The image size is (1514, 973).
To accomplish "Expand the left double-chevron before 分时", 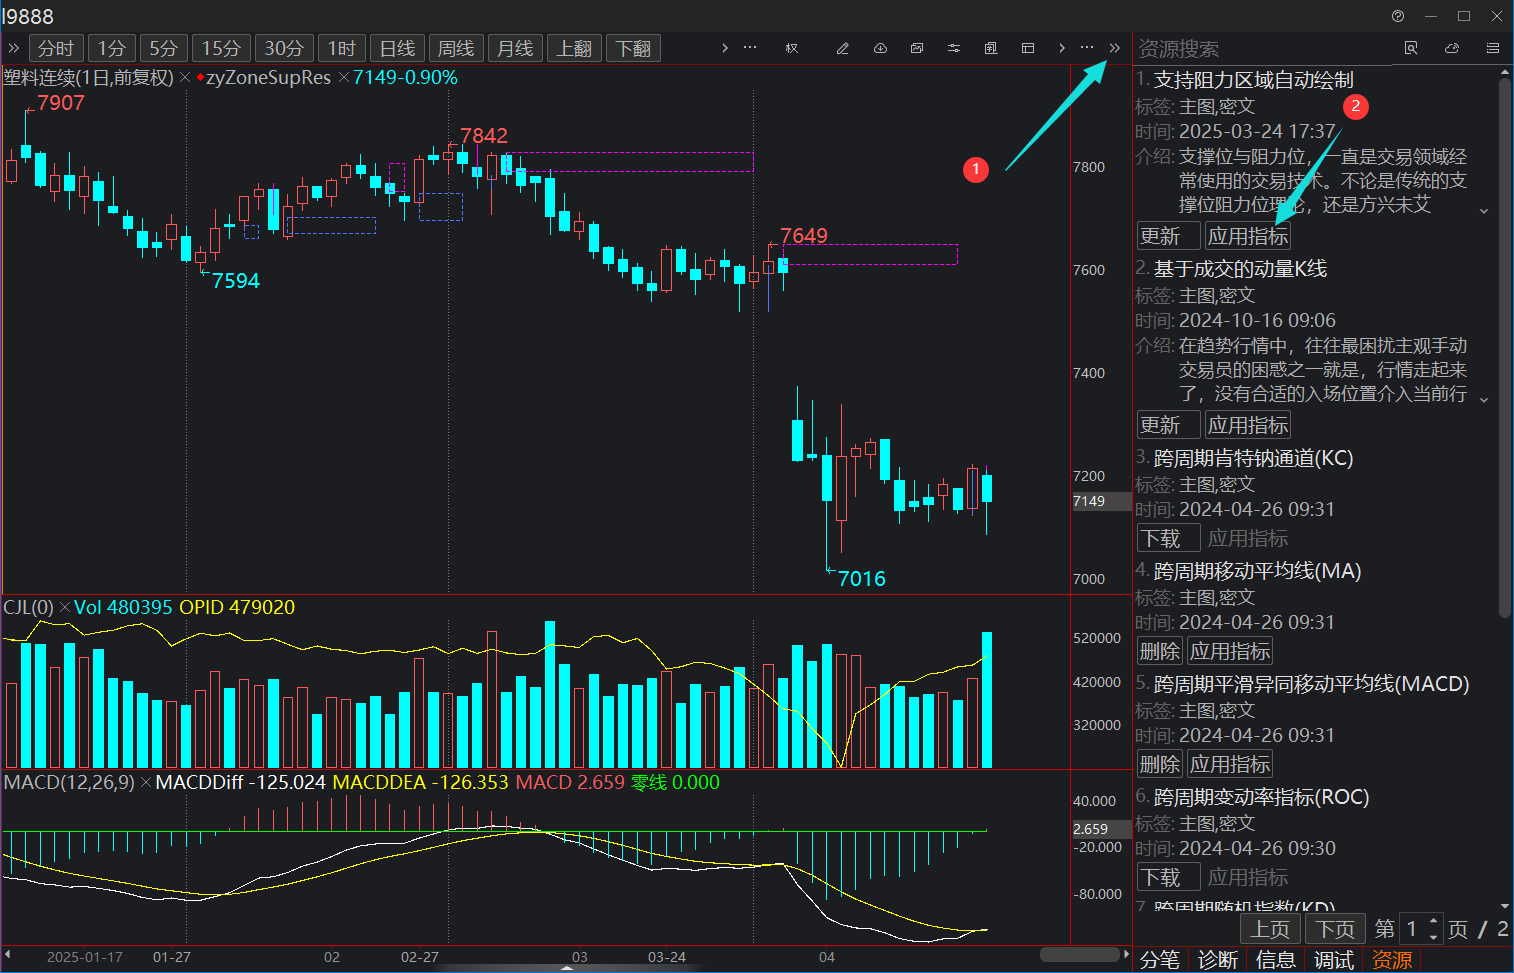I will click(x=14, y=48).
